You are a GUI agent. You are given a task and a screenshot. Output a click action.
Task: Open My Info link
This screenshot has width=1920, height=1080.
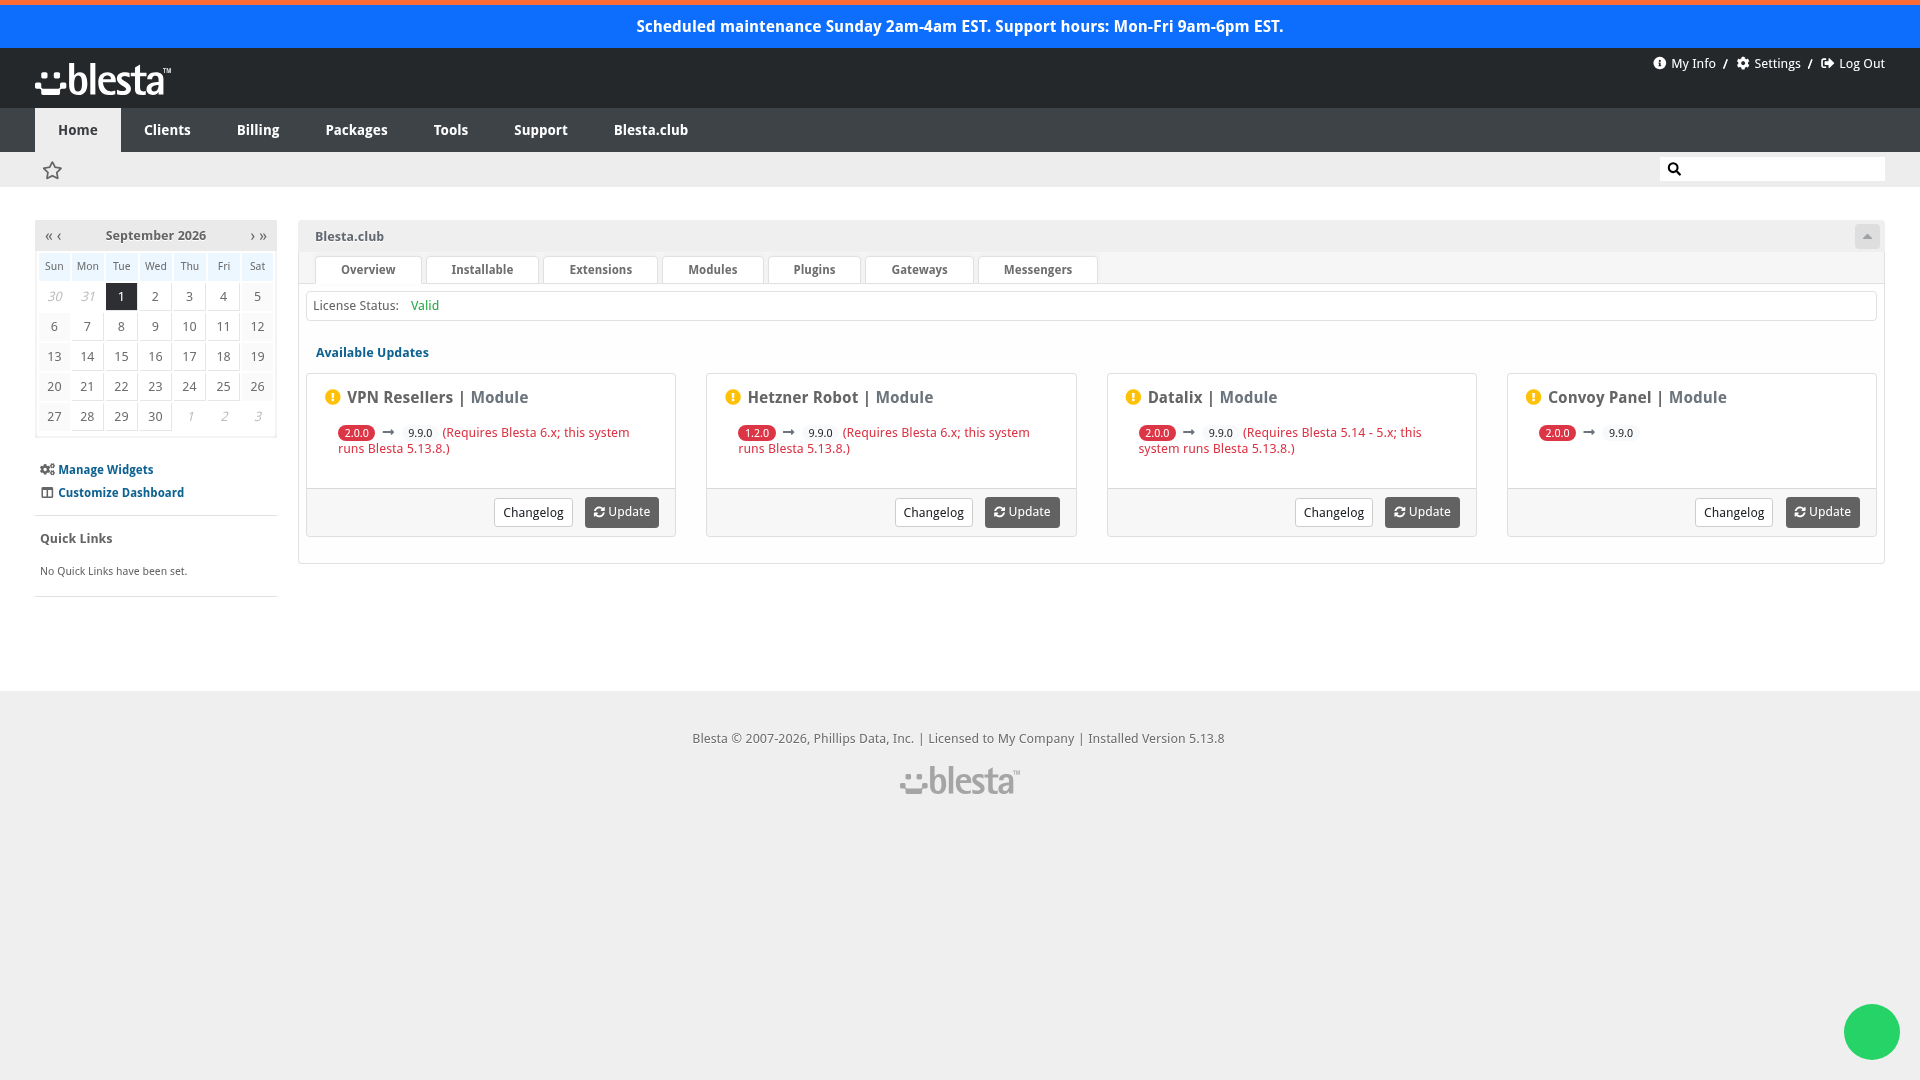[x=1685, y=64]
